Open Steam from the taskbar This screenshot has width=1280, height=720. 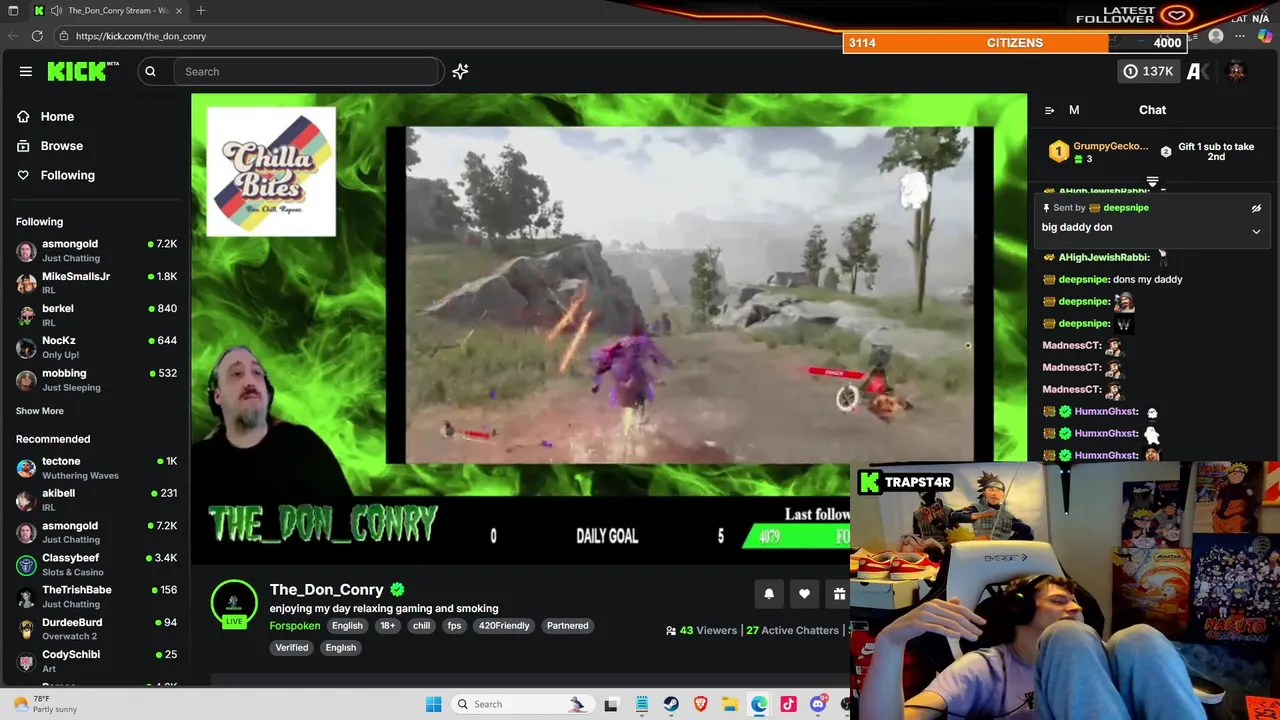[671, 704]
